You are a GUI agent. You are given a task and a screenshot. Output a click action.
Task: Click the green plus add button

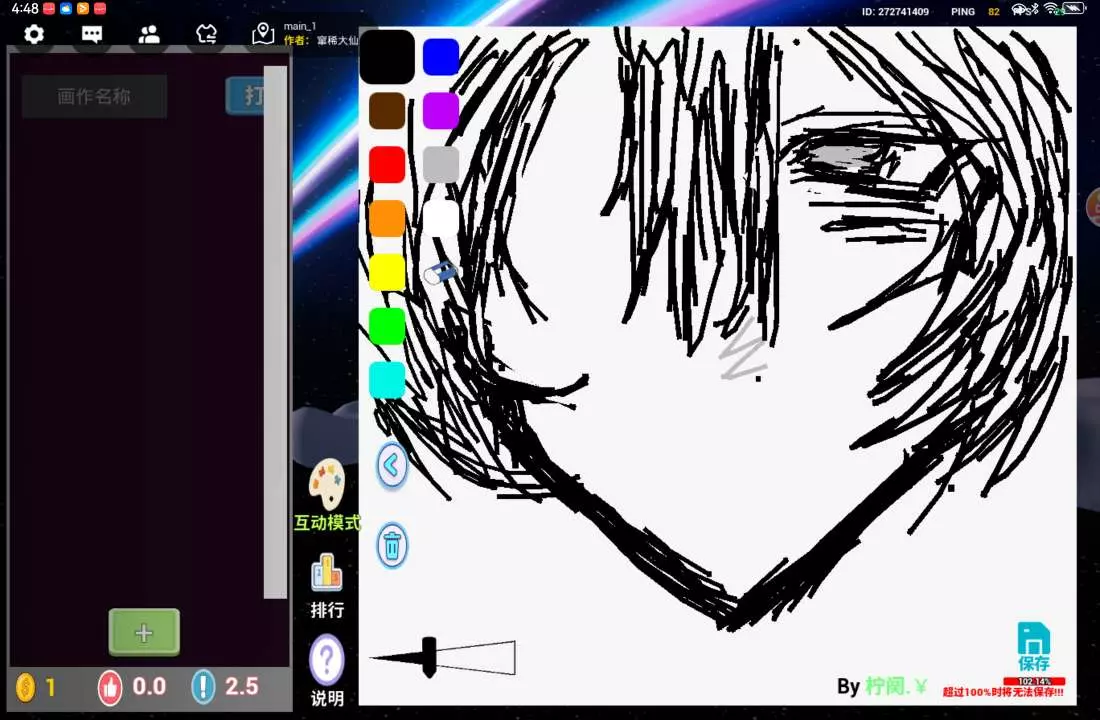pyautogui.click(x=144, y=632)
